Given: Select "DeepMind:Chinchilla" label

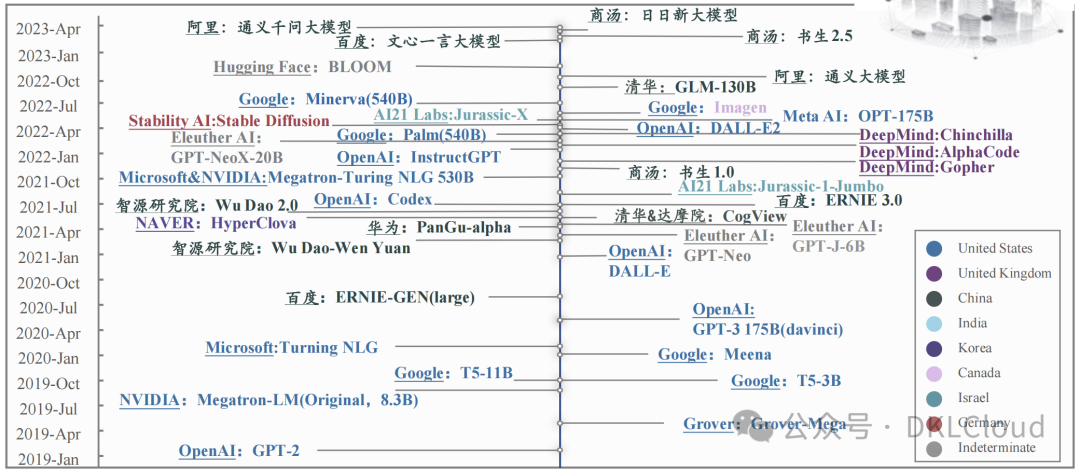Looking at the screenshot, I should (x=936, y=134).
